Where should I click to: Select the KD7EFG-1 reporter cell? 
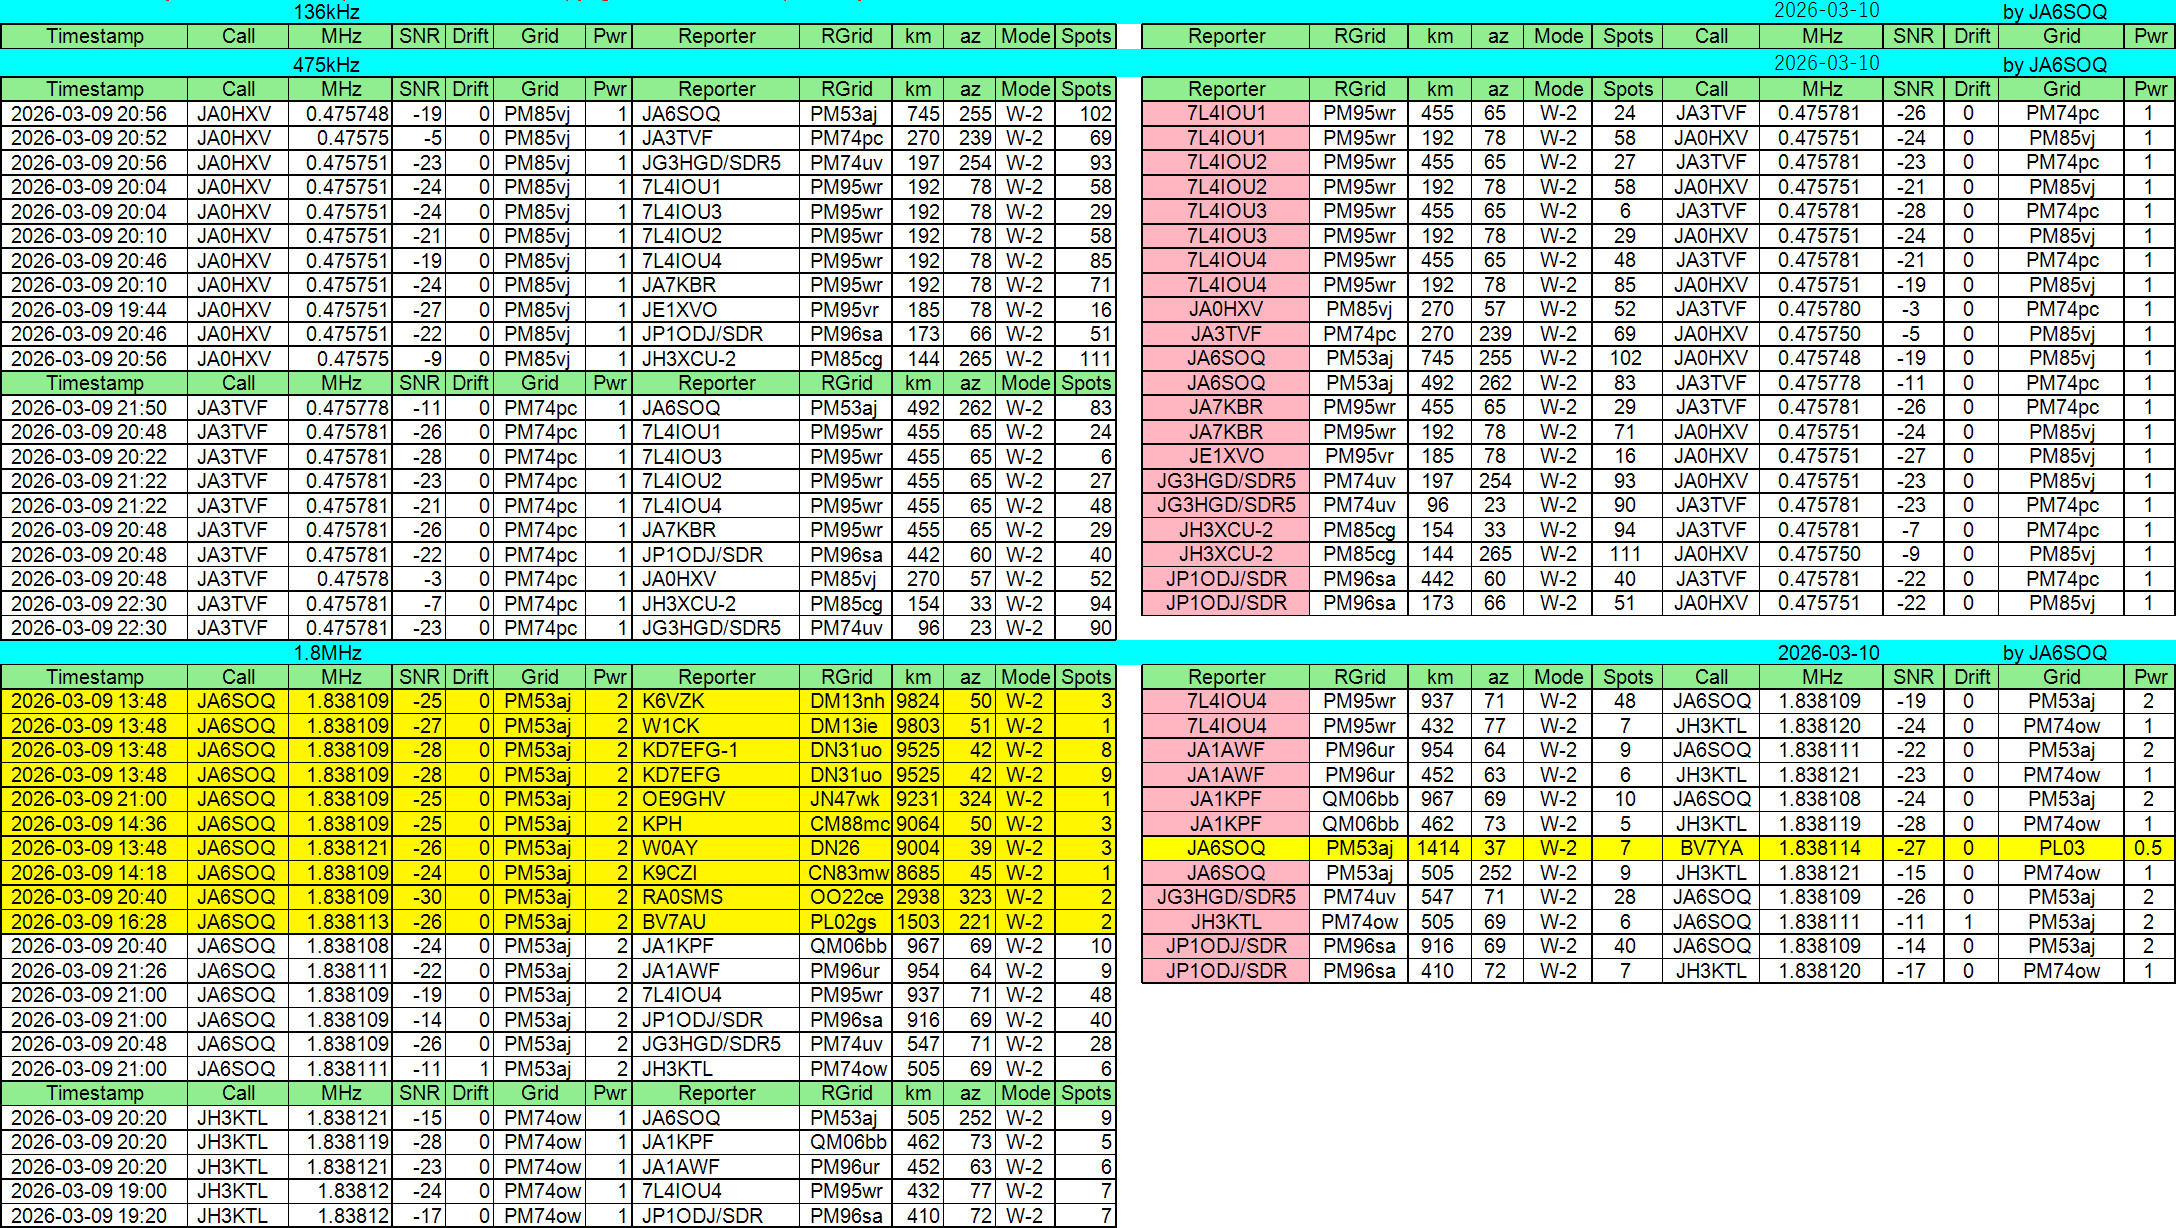click(x=690, y=750)
